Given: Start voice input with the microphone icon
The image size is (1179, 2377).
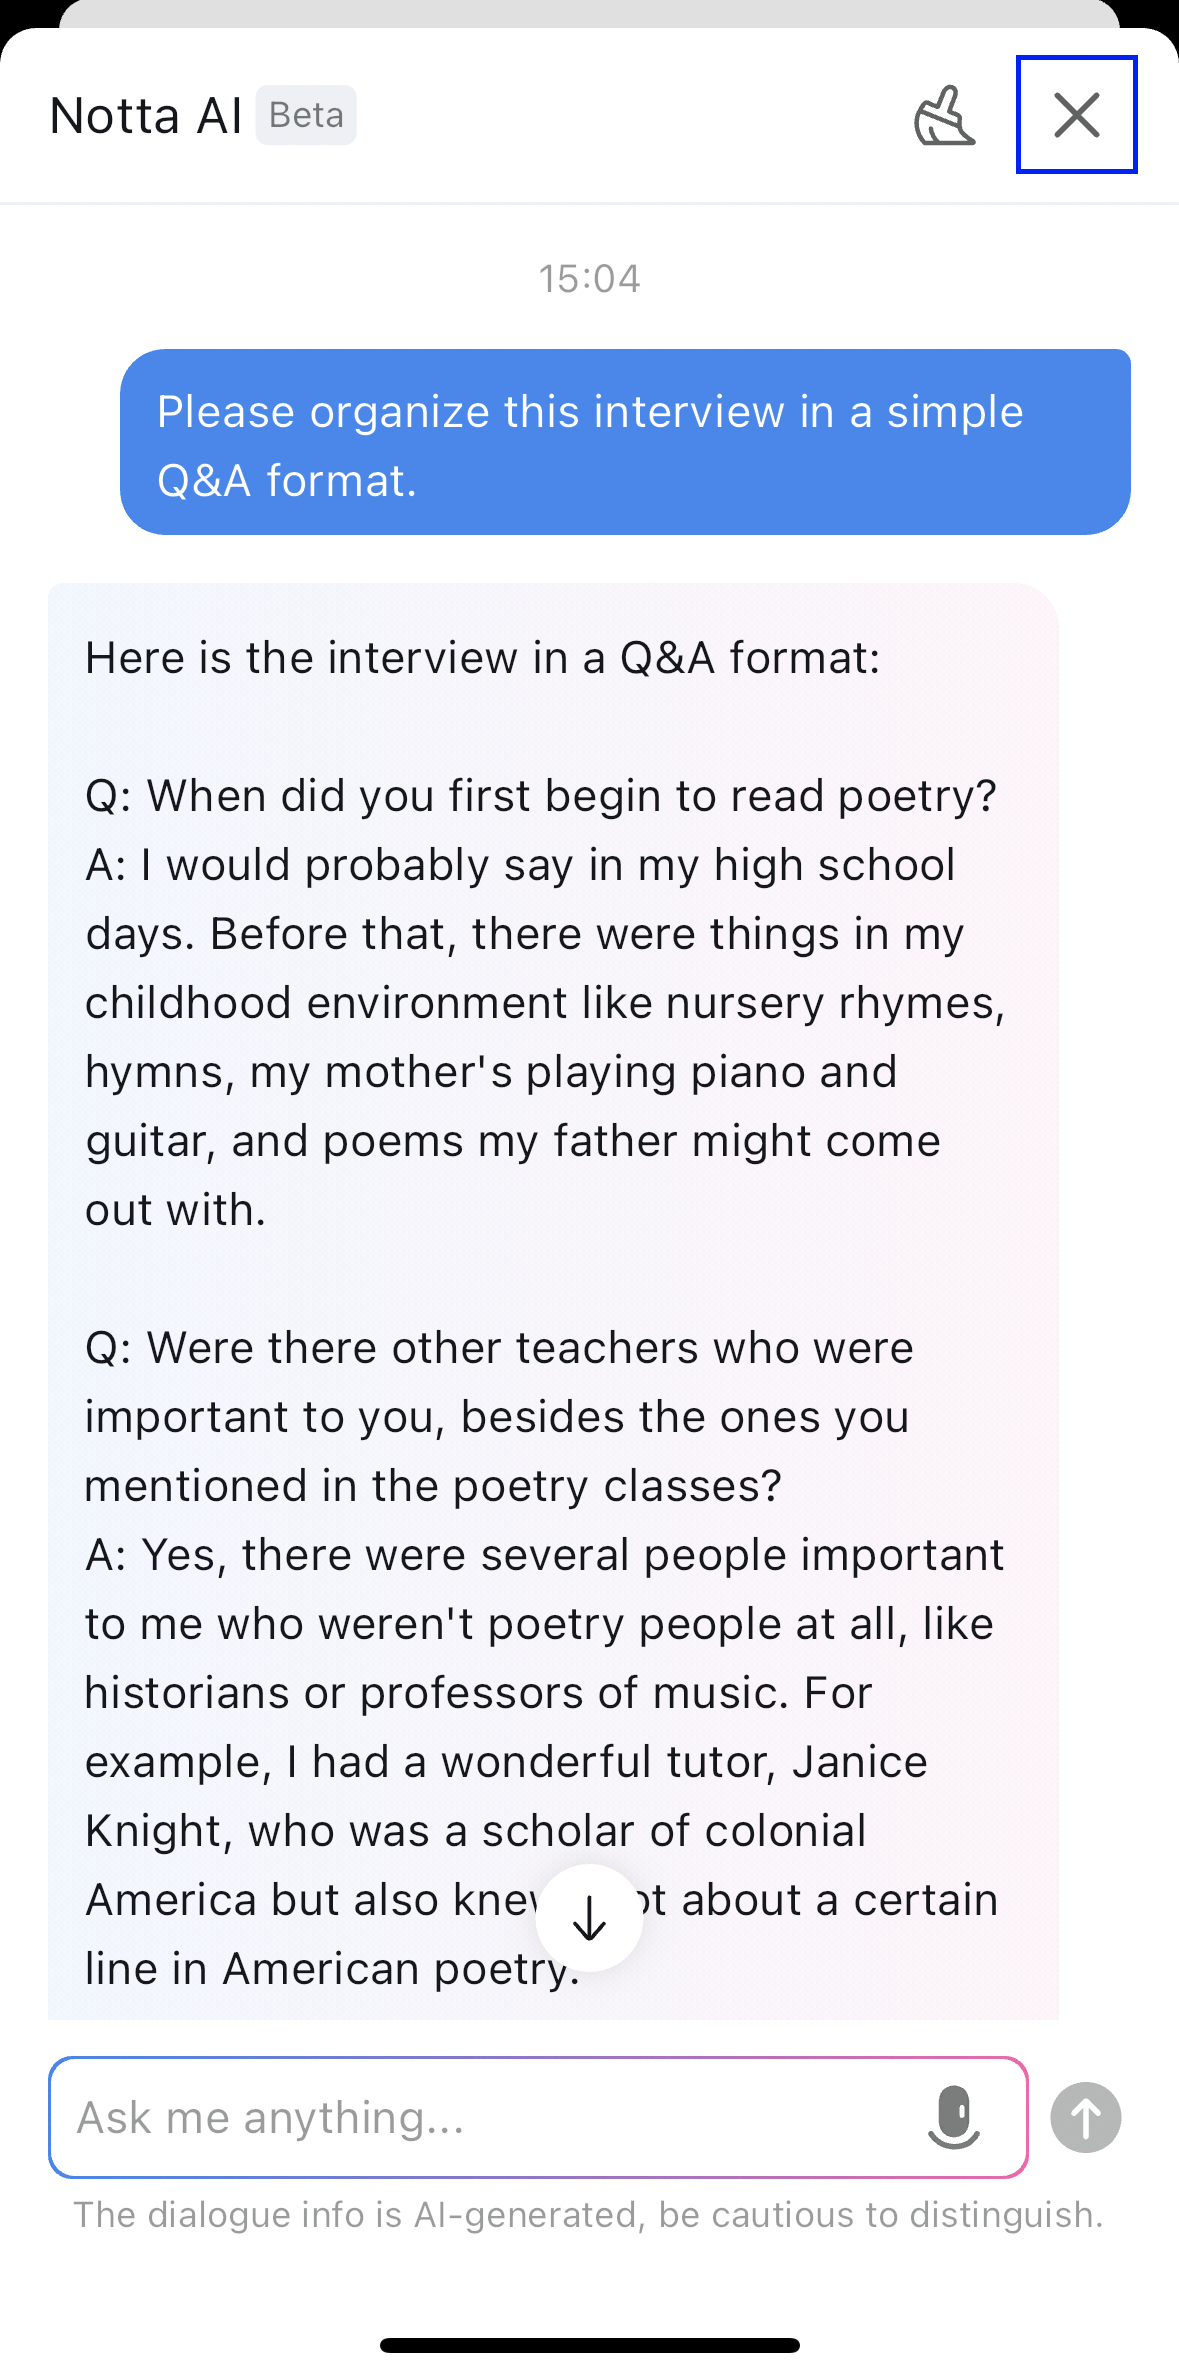Looking at the screenshot, I should [953, 2117].
